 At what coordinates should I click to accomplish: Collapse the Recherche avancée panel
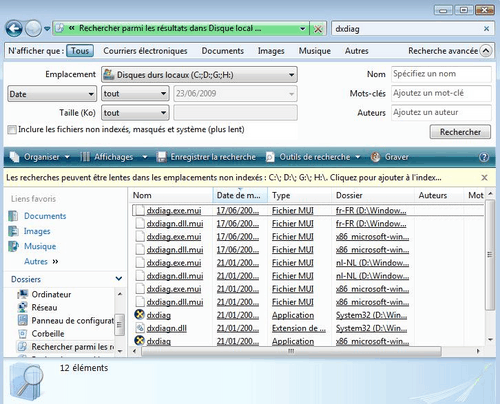tap(486, 51)
